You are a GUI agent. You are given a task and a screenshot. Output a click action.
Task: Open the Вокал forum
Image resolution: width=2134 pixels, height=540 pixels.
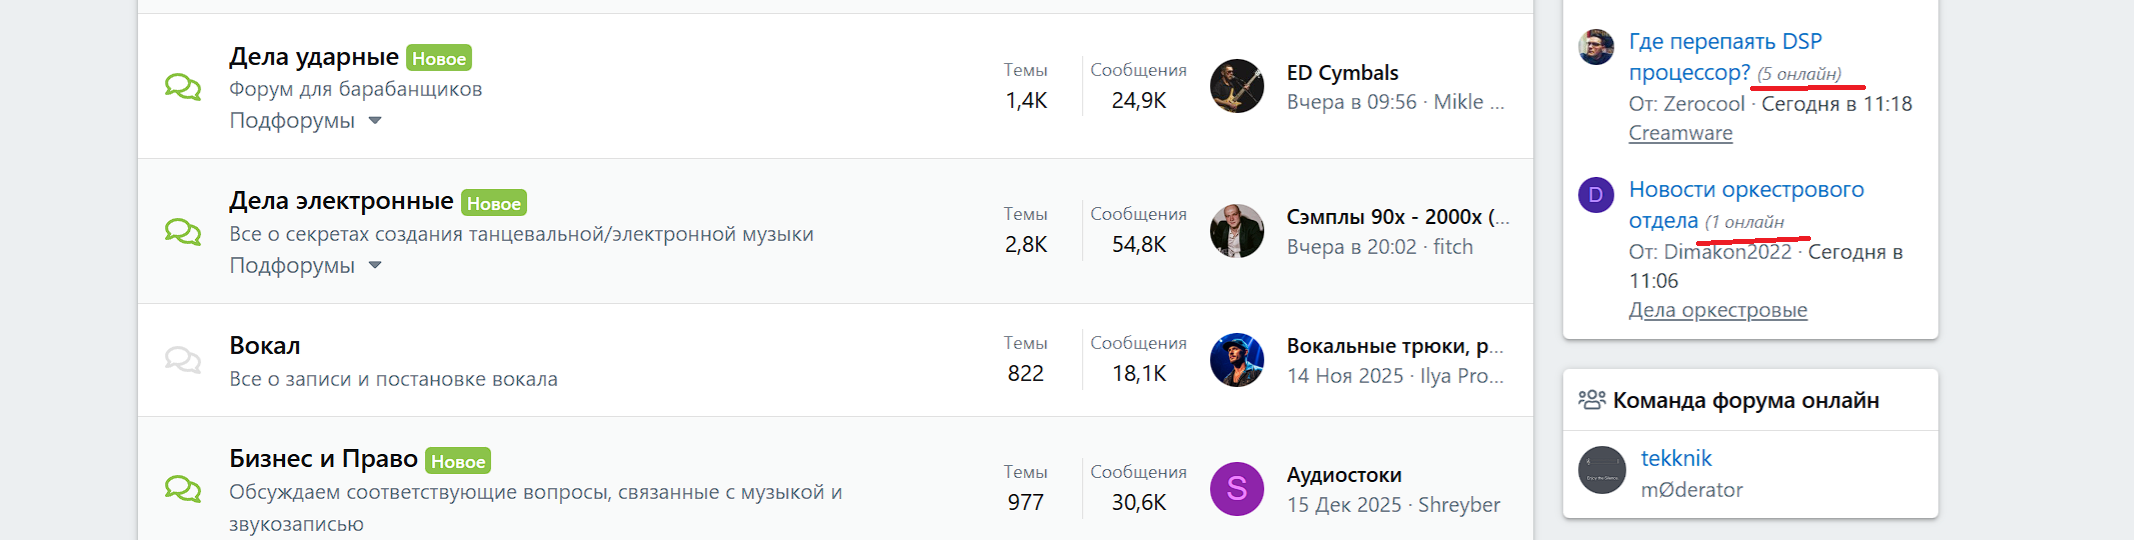click(x=265, y=346)
